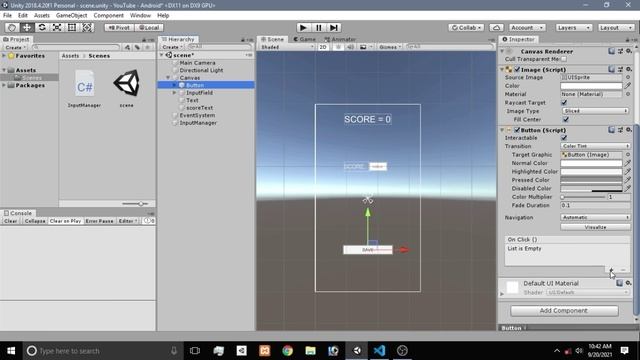Viewport: 640px width, 360px height.
Task: Select the Rotate tool in the toolbar
Action: (x=42, y=27)
